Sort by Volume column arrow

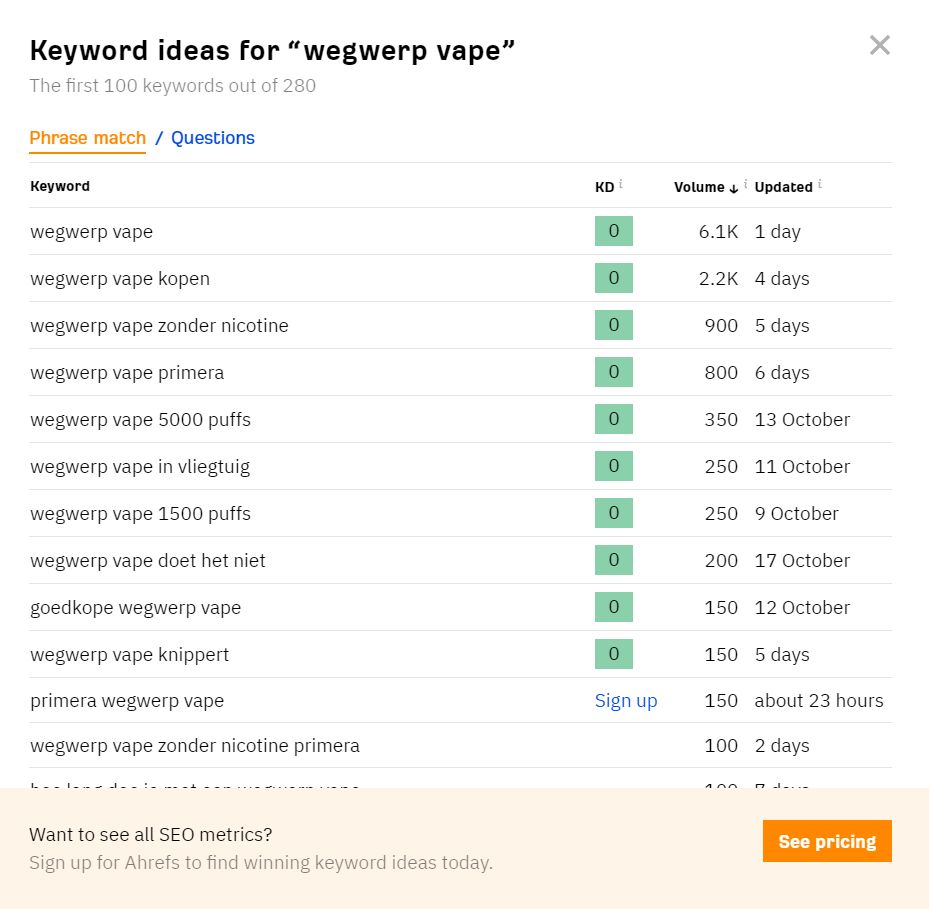click(733, 188)
